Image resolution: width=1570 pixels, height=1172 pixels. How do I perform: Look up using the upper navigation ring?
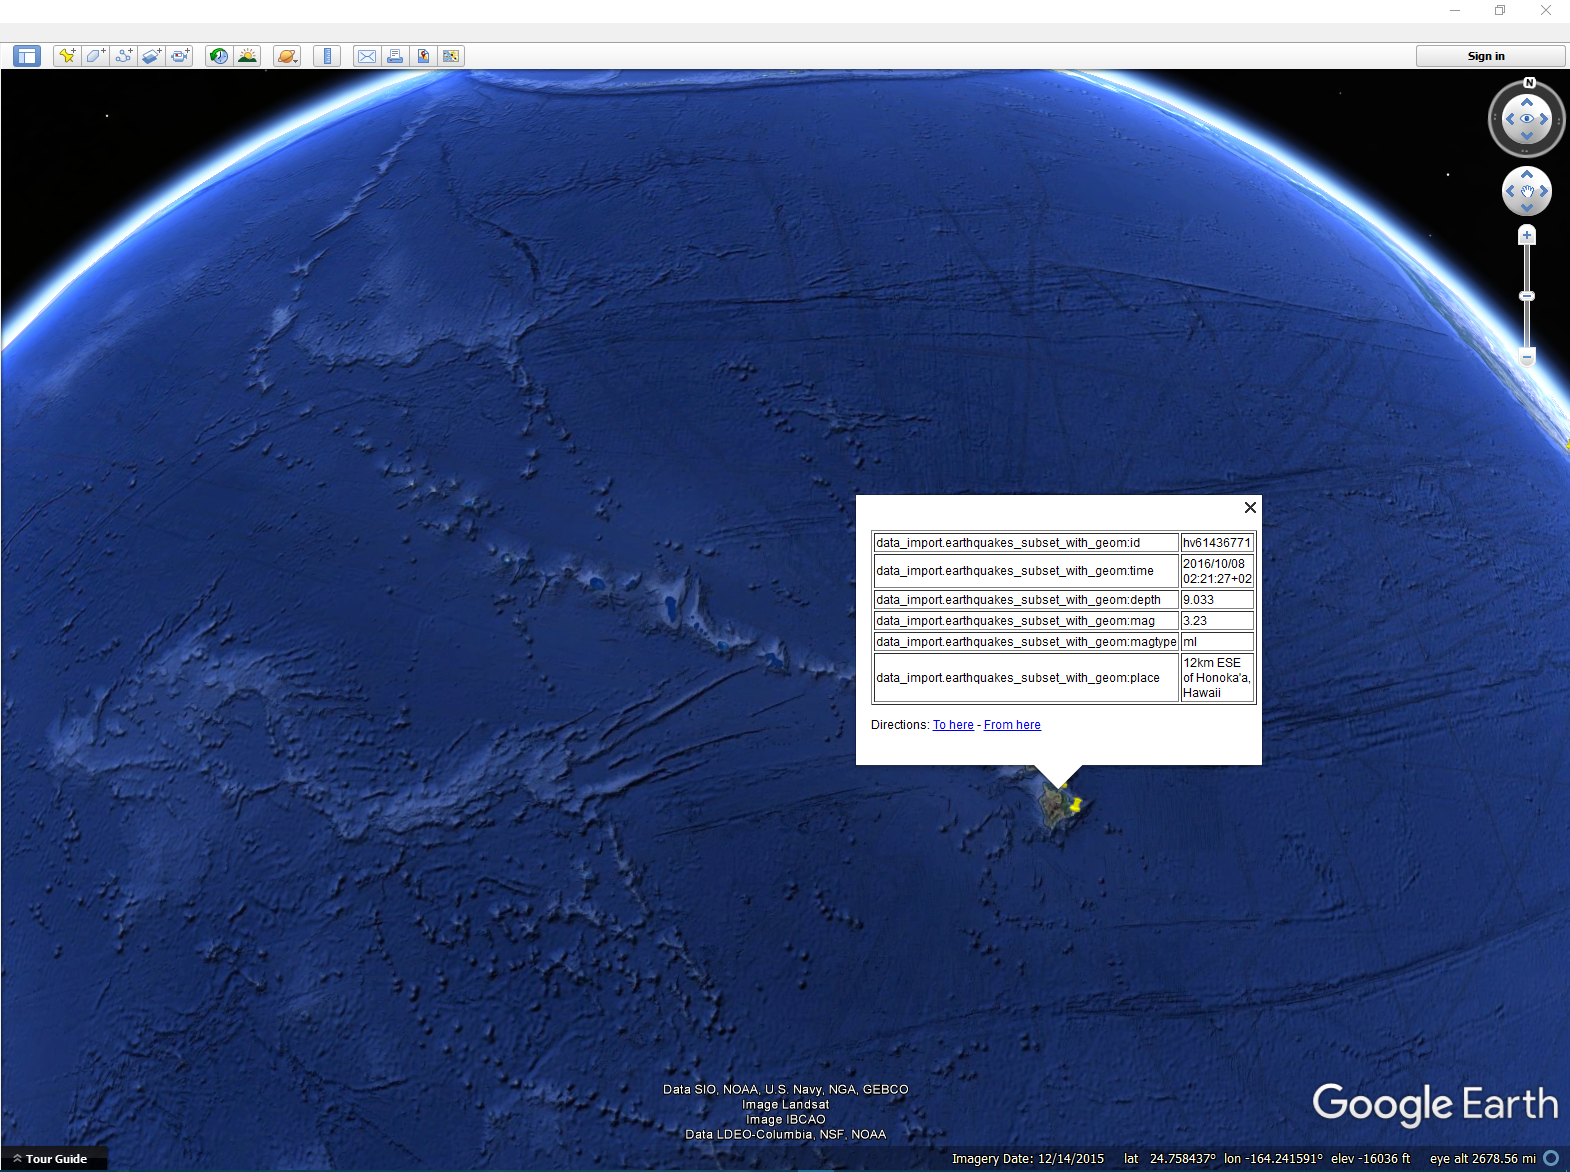coord(1527,102)
